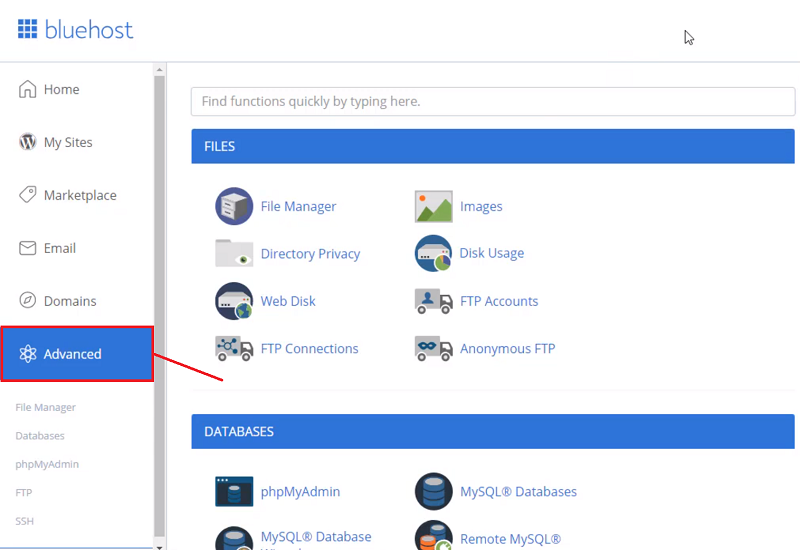
Task: Collapse the DATABASES section header
Action: point(492,432)
